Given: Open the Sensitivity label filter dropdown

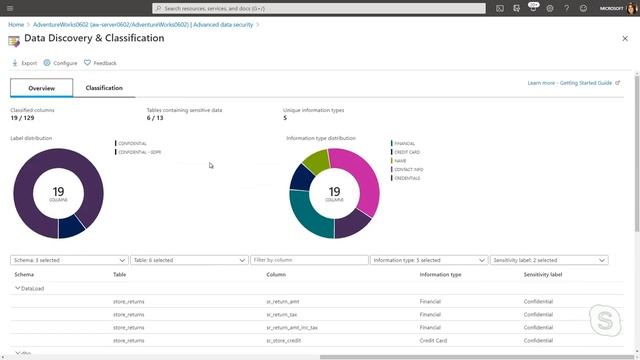Looking at the screenshot, I should pos(549,260).
